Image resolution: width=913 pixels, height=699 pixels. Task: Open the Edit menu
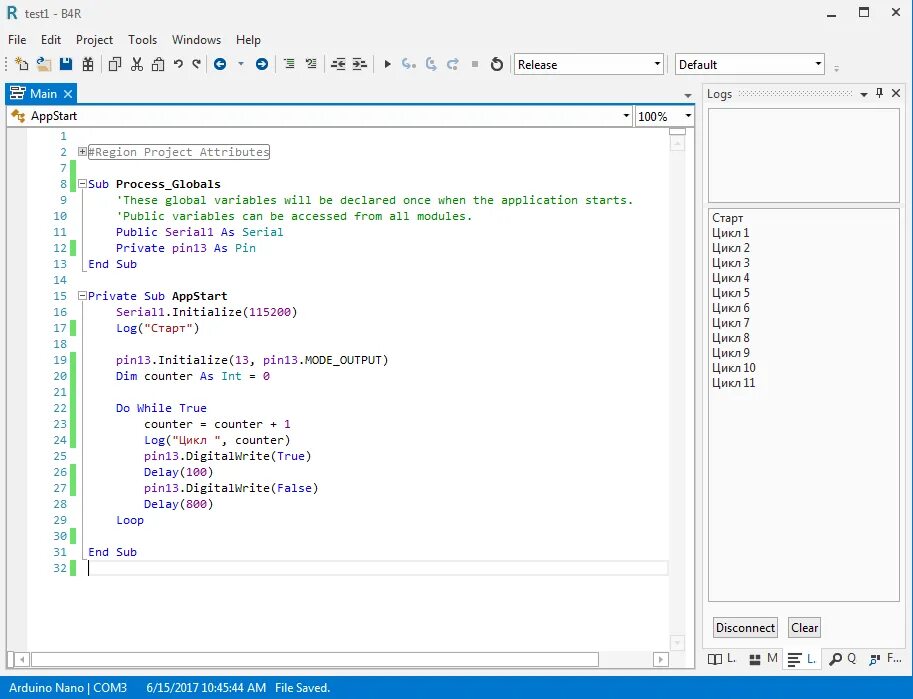[x=51, y=40]
